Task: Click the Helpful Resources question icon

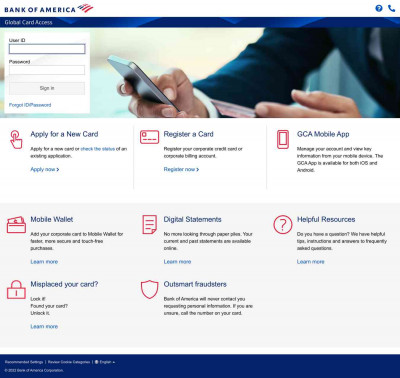Action: coord(283,224)
